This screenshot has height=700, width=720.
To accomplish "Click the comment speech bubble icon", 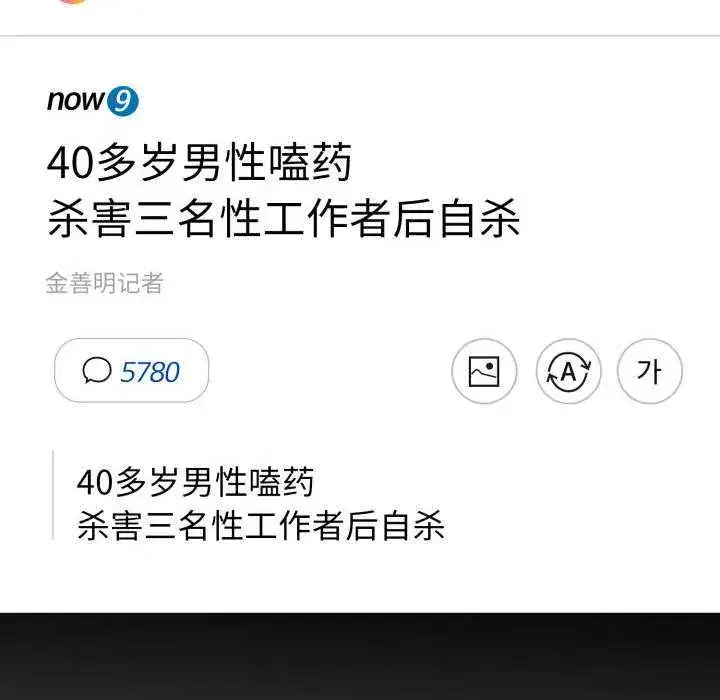I will click(x=97, y=370).
